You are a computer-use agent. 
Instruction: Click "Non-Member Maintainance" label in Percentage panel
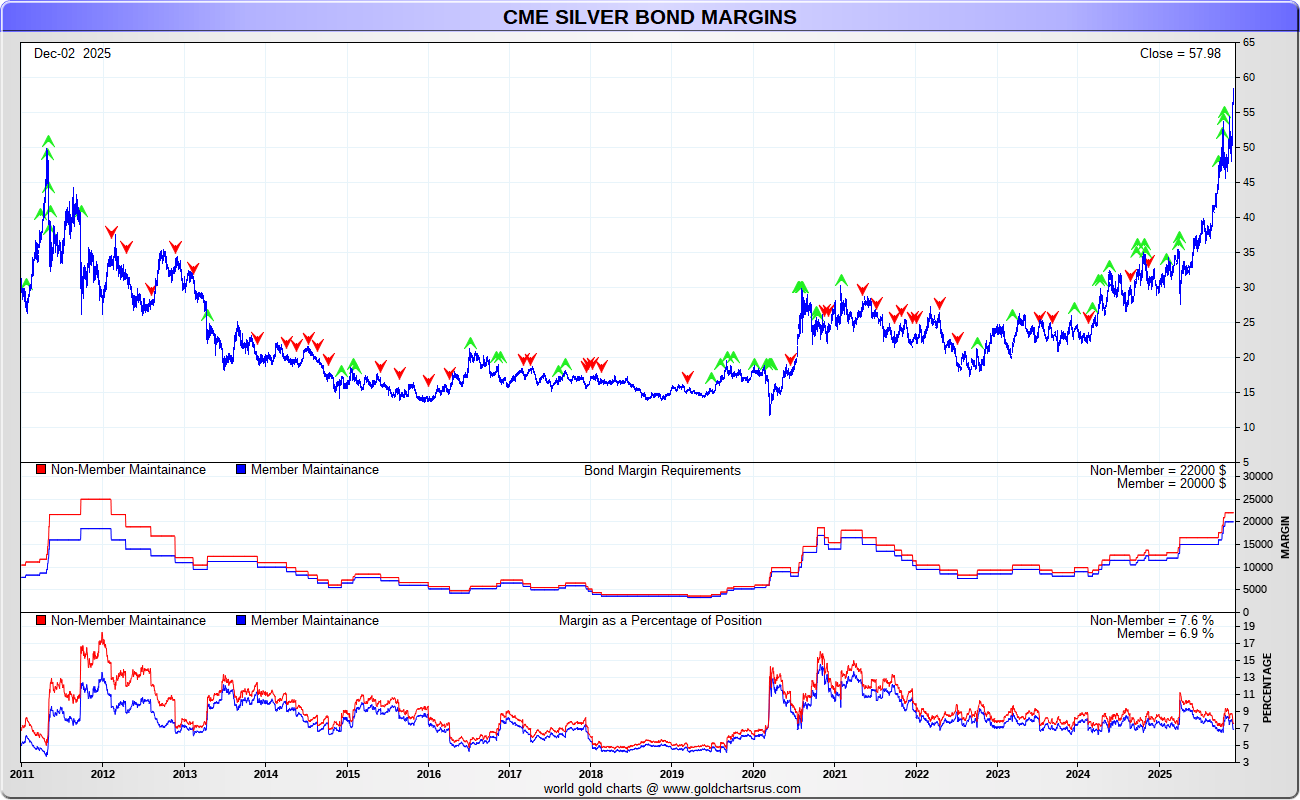pos(128,621)
